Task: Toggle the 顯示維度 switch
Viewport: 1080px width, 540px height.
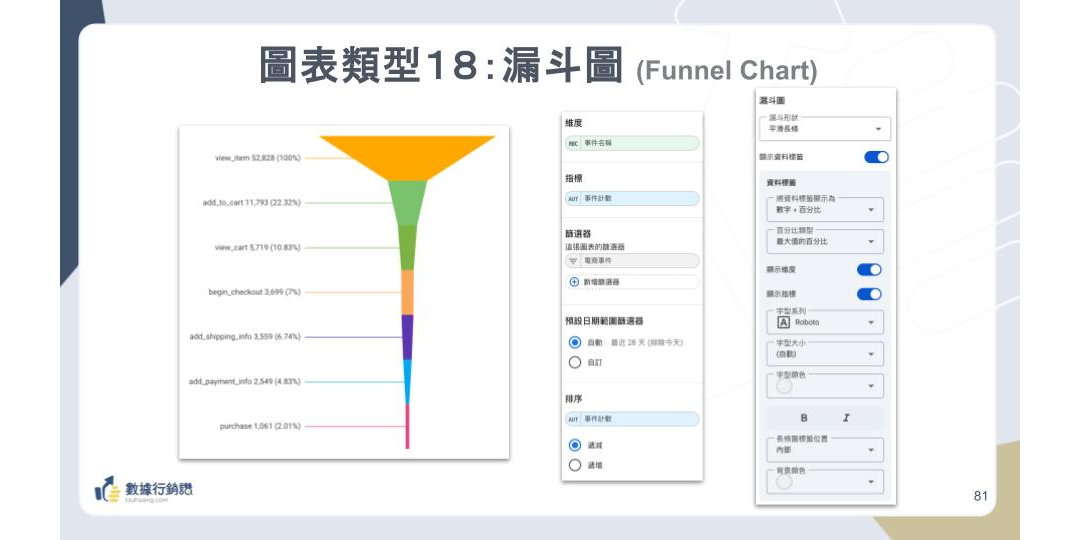Action: [x=869, y=269]
